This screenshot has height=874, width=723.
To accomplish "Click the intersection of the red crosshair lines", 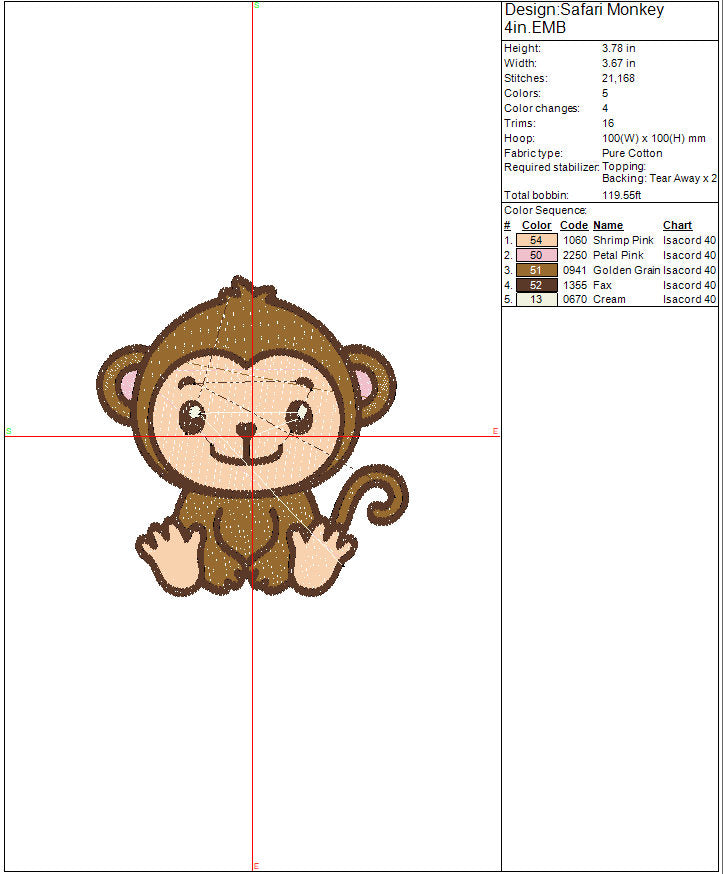I will tap(253, 436).
